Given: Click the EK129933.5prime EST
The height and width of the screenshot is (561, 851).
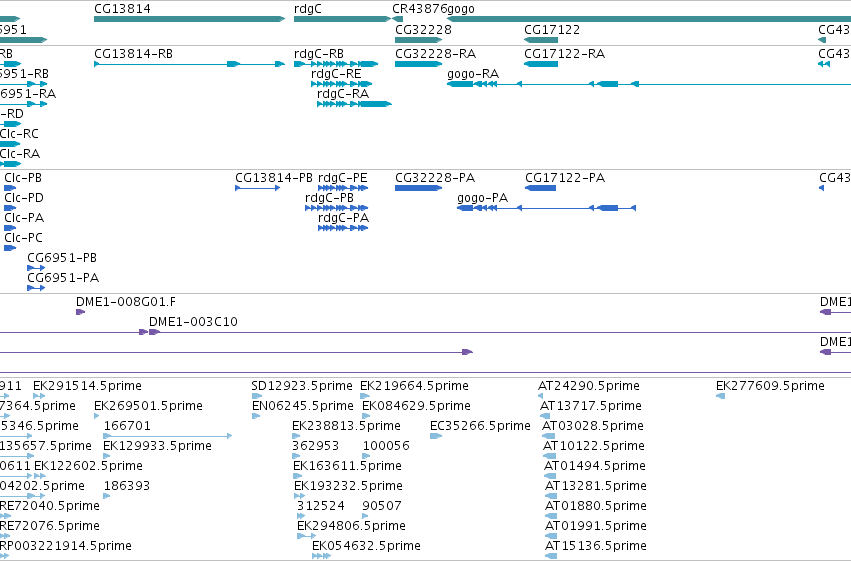Looking at the screenshot, I should [x=106, y=456].
